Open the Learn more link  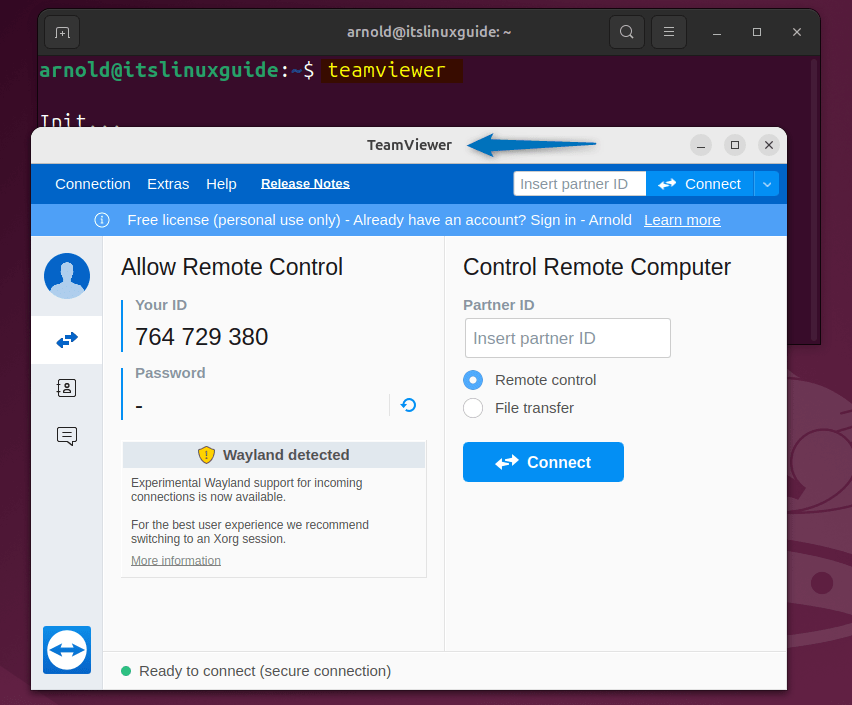coord(682,220)
